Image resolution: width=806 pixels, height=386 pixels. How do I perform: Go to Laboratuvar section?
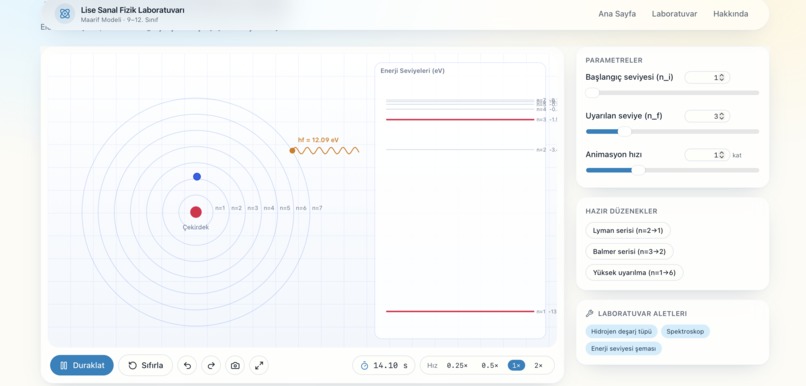(674, 14)
